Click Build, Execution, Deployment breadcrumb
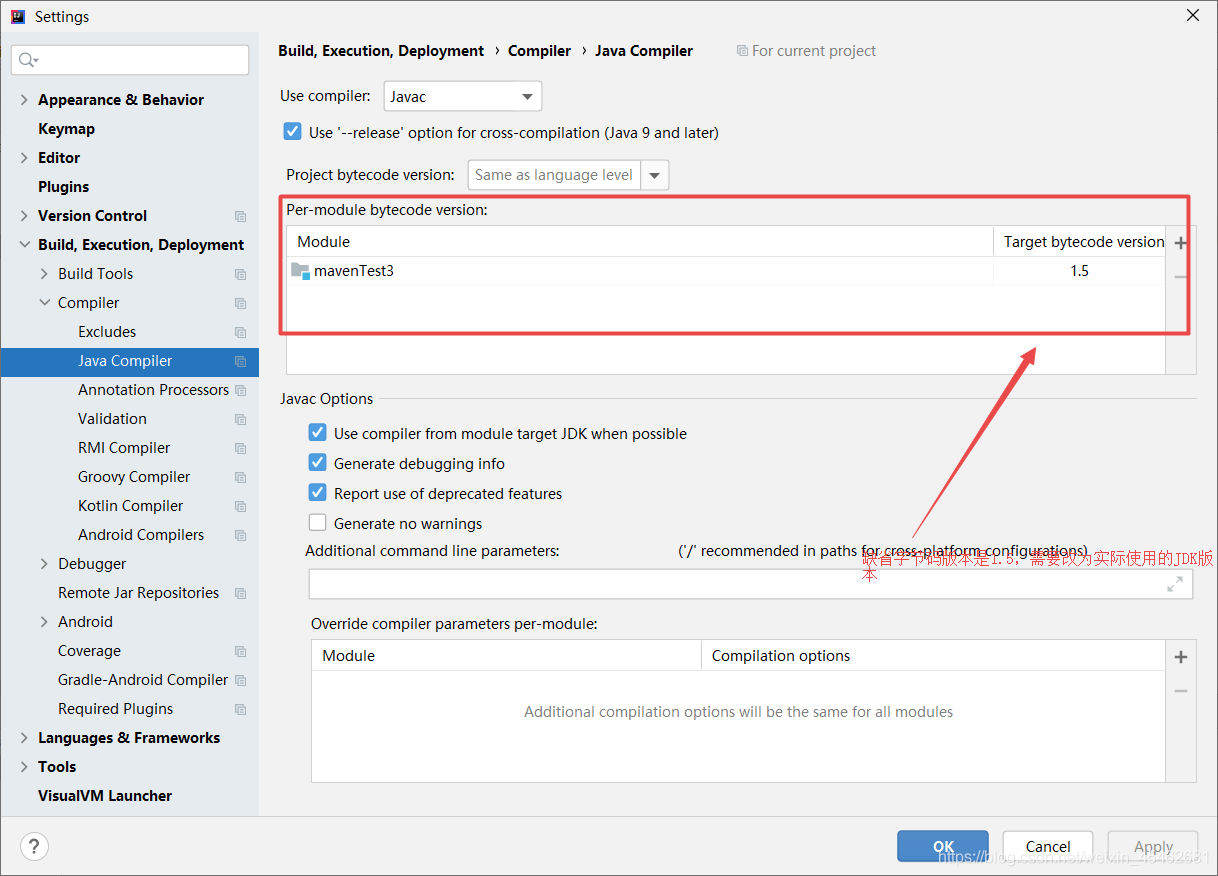This screenshot has height=876, width=1218. (381, 51)
